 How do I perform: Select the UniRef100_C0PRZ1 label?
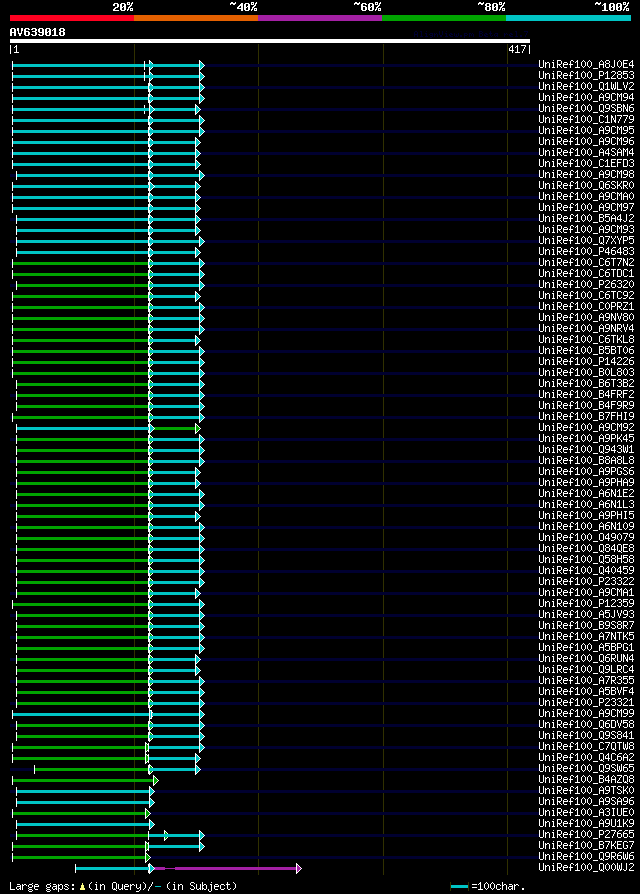[x=586, y=306]
